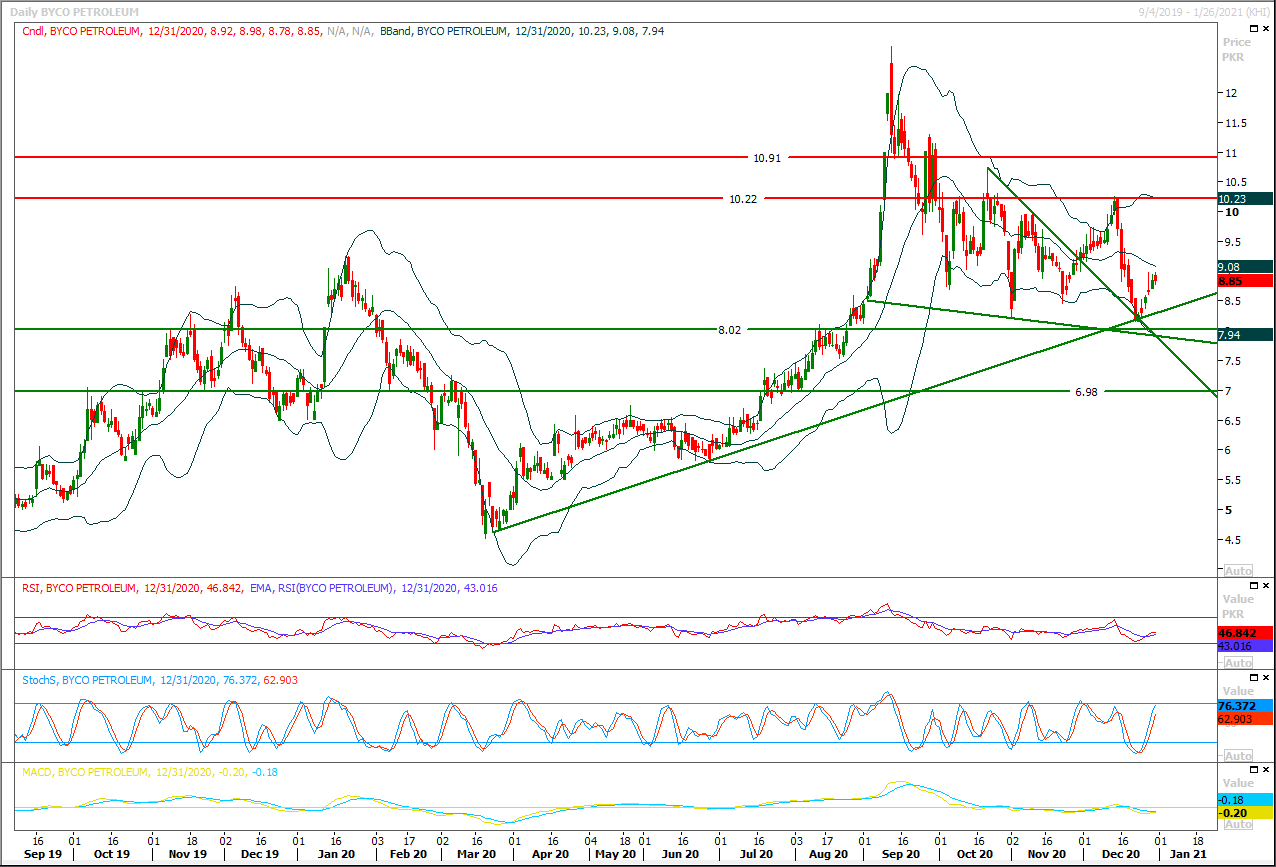Click Auto scale in the RSI pane
The image size is (1276, 867).
[1238, 663]
